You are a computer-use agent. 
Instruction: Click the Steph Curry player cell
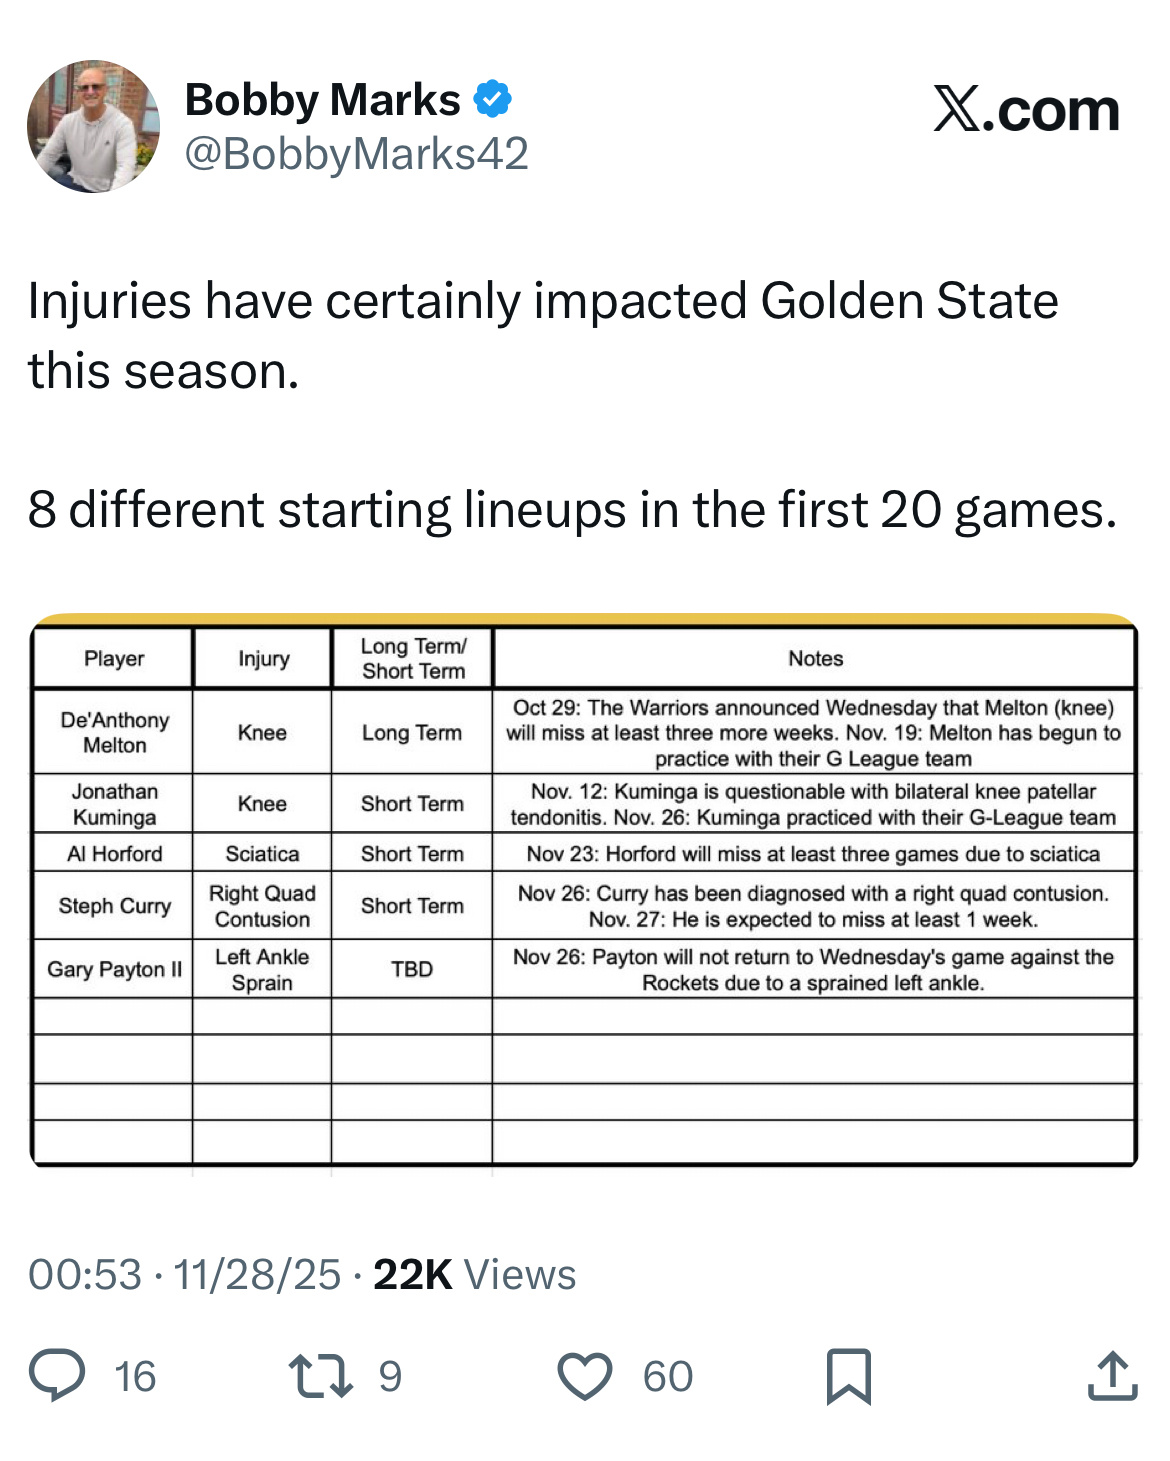point(114,906)
